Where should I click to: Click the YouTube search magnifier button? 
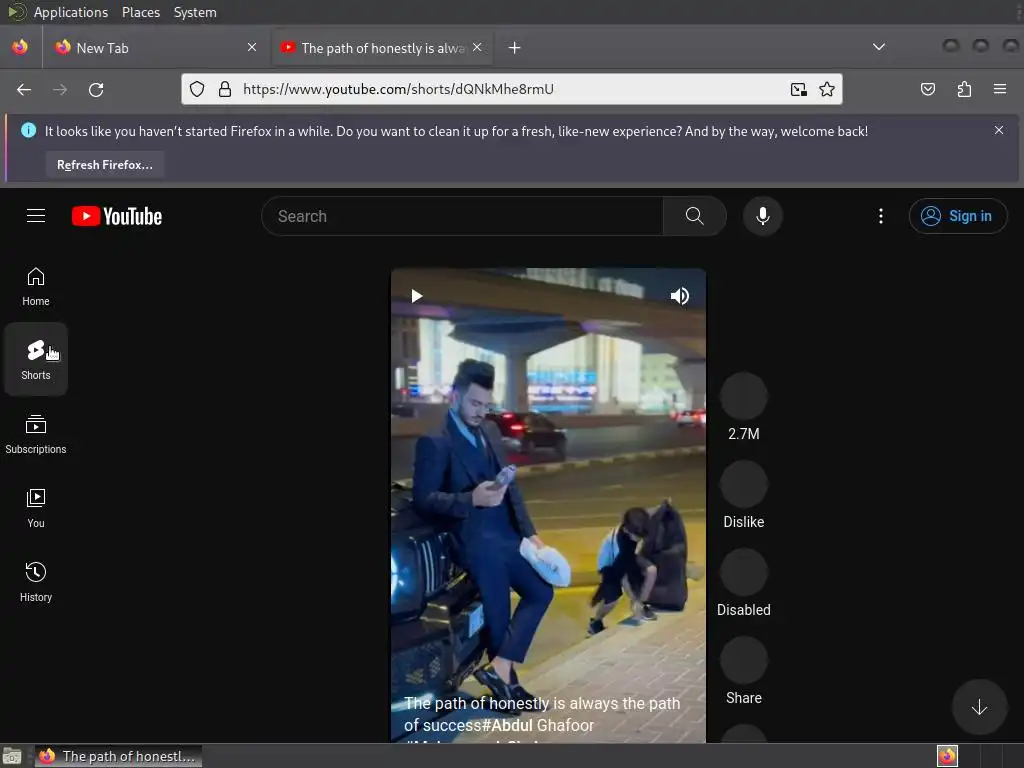(694, 216)
